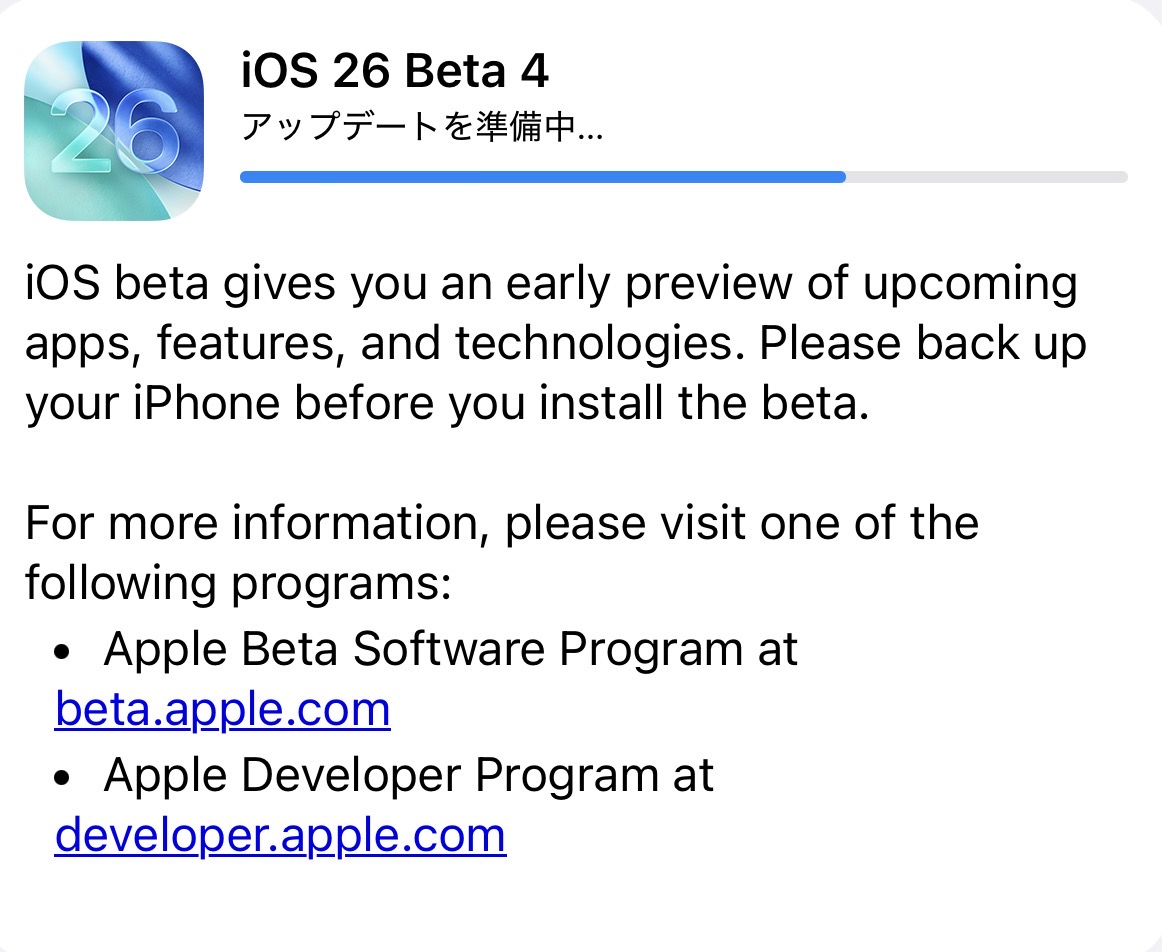Click the "Apple Beta Software Program at" text
Screen dimensions: 1162x952
[450, 650]
